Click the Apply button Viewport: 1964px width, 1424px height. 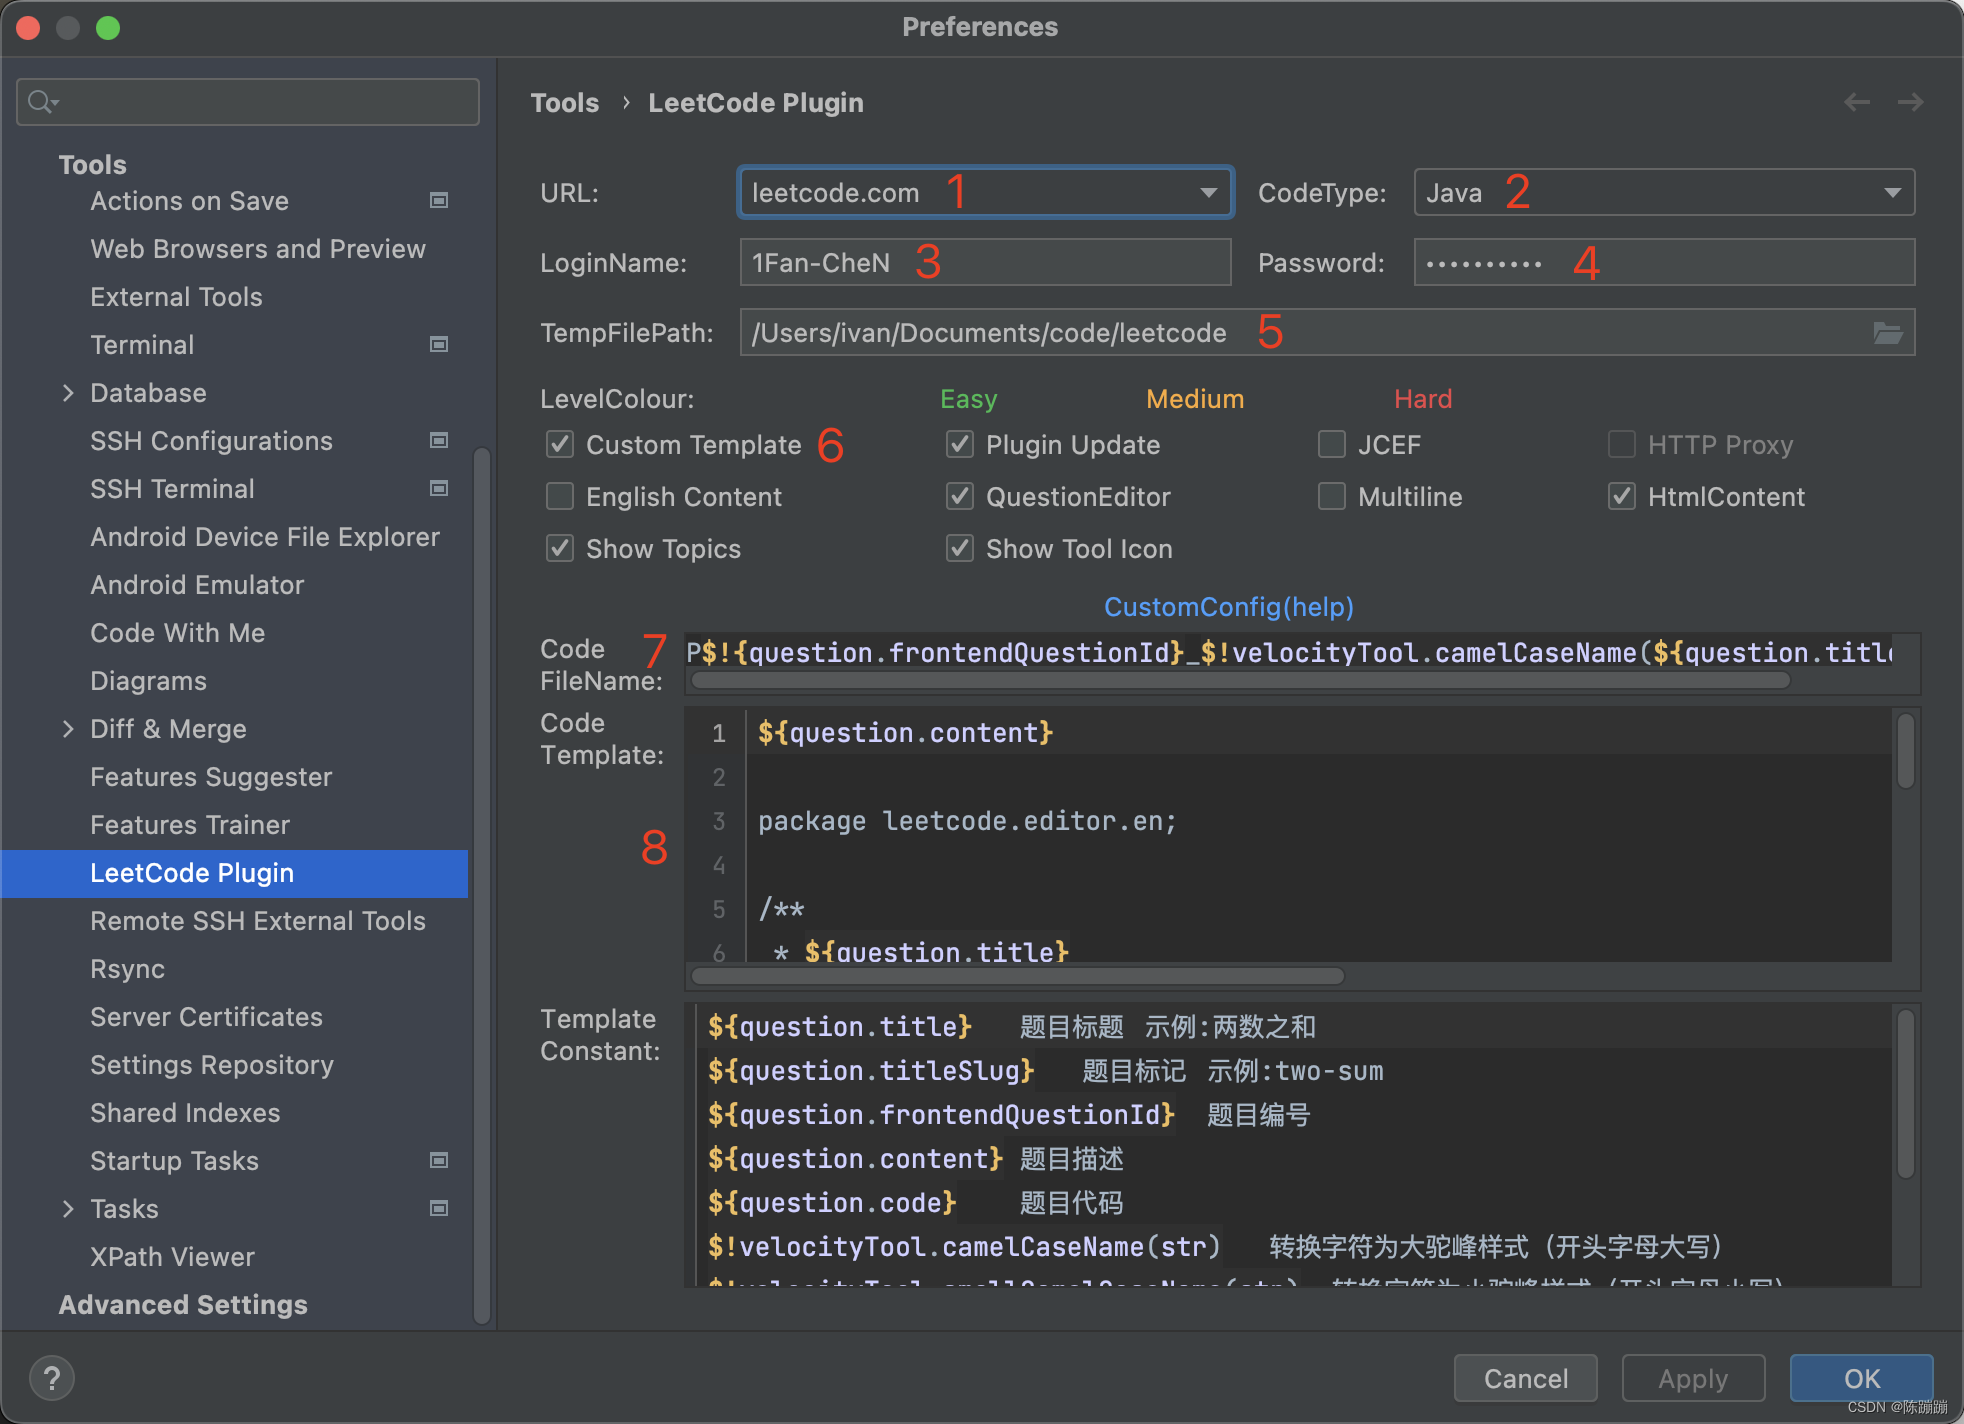1693,1379
